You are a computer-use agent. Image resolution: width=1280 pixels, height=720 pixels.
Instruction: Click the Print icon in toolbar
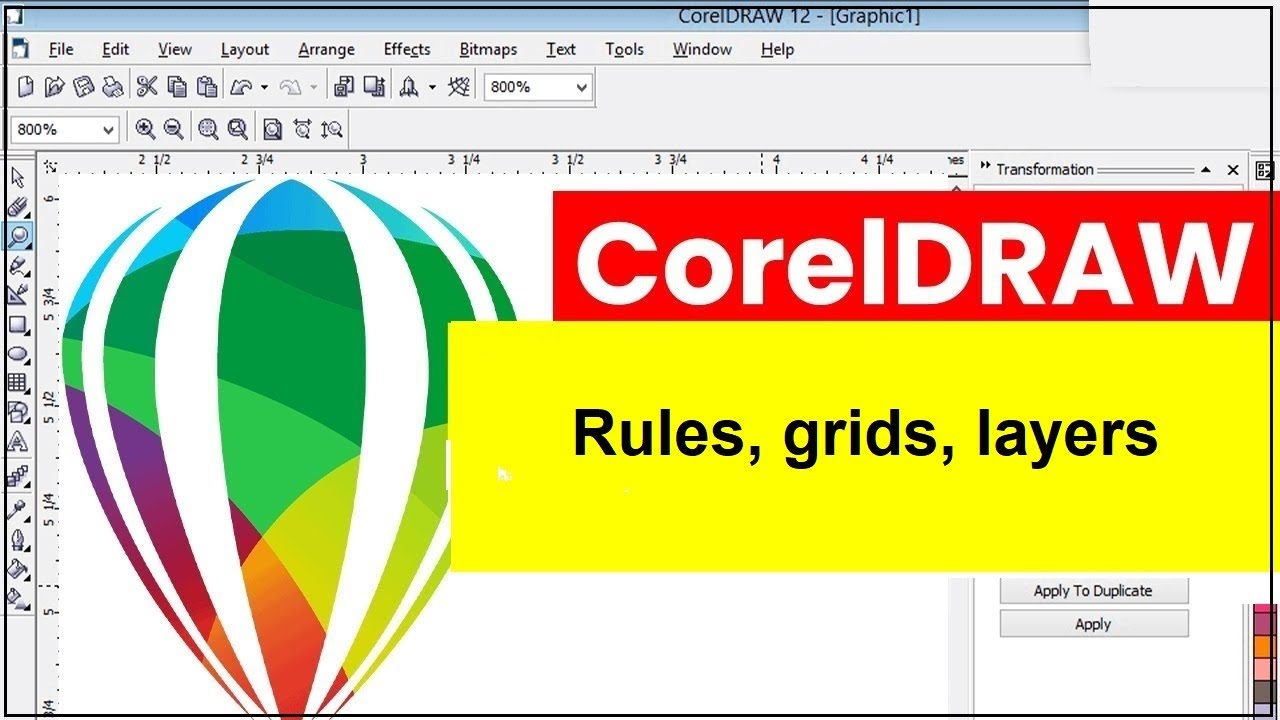pyautogui.click(x=113, y=88)
